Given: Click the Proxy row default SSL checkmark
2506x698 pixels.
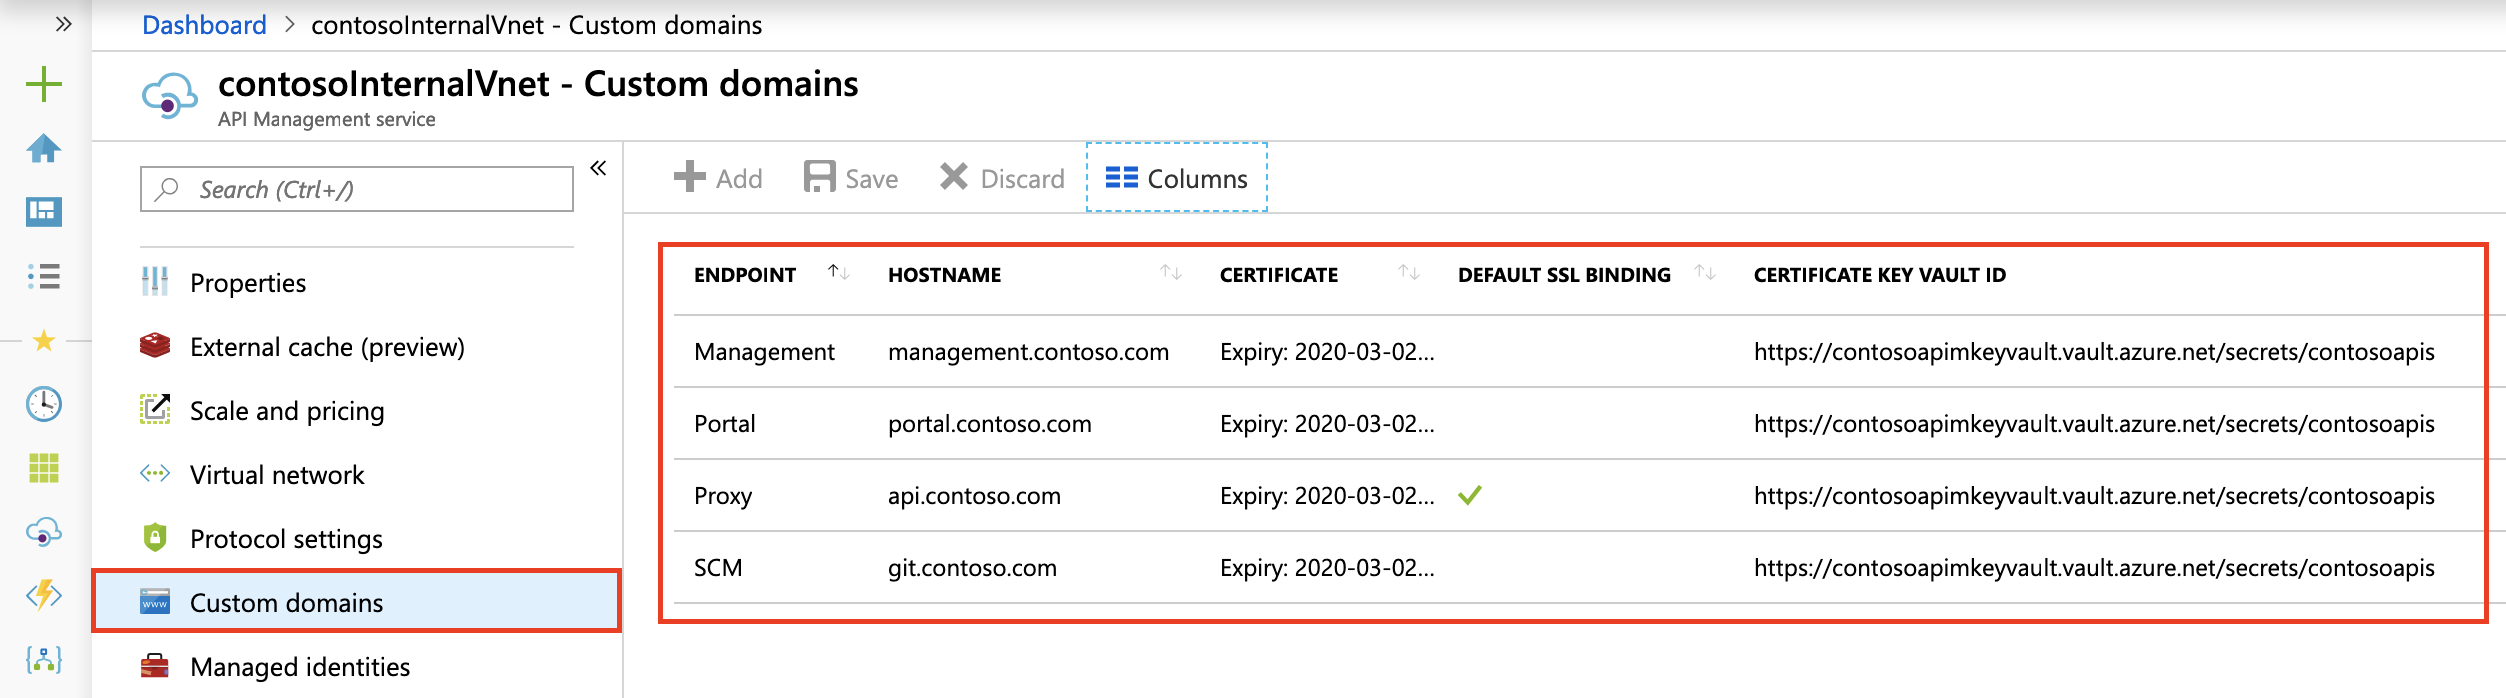Looking at the screenshot, I should pyautogui.click(x=1470, y=495).
